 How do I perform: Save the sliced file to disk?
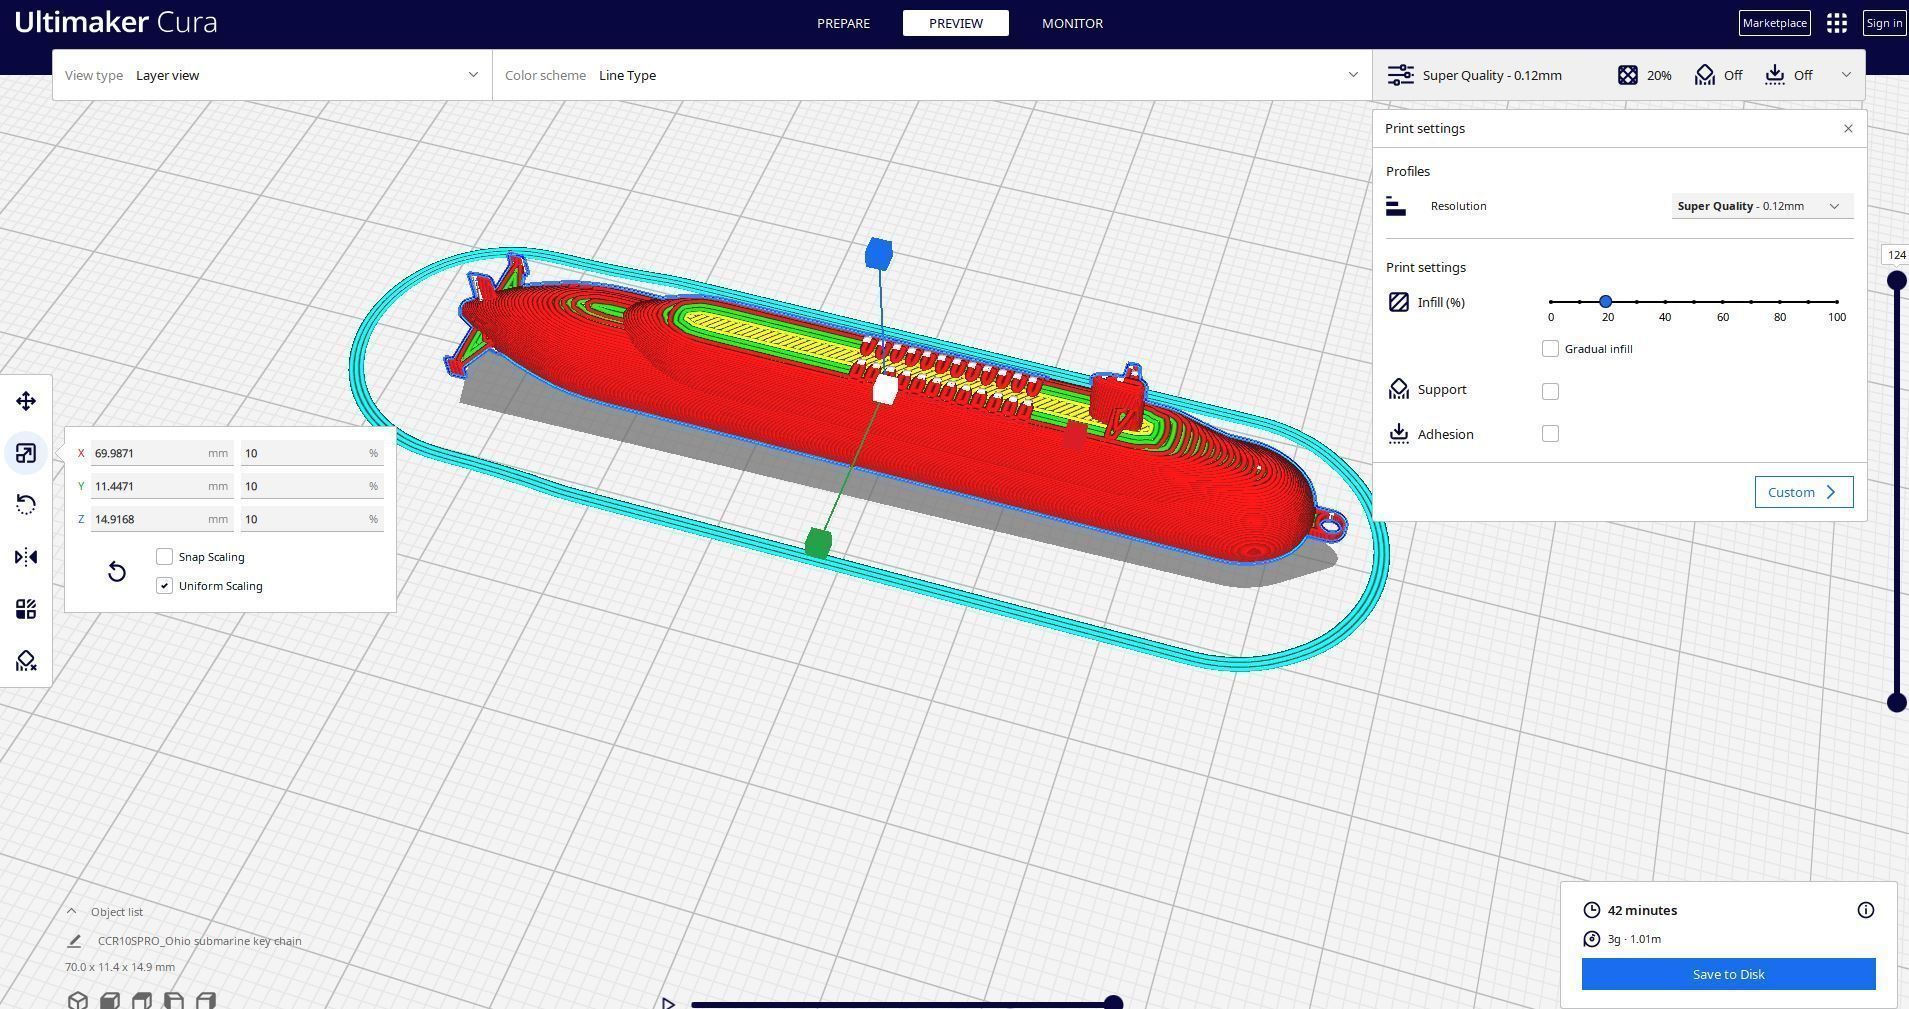click(1728, 974)
